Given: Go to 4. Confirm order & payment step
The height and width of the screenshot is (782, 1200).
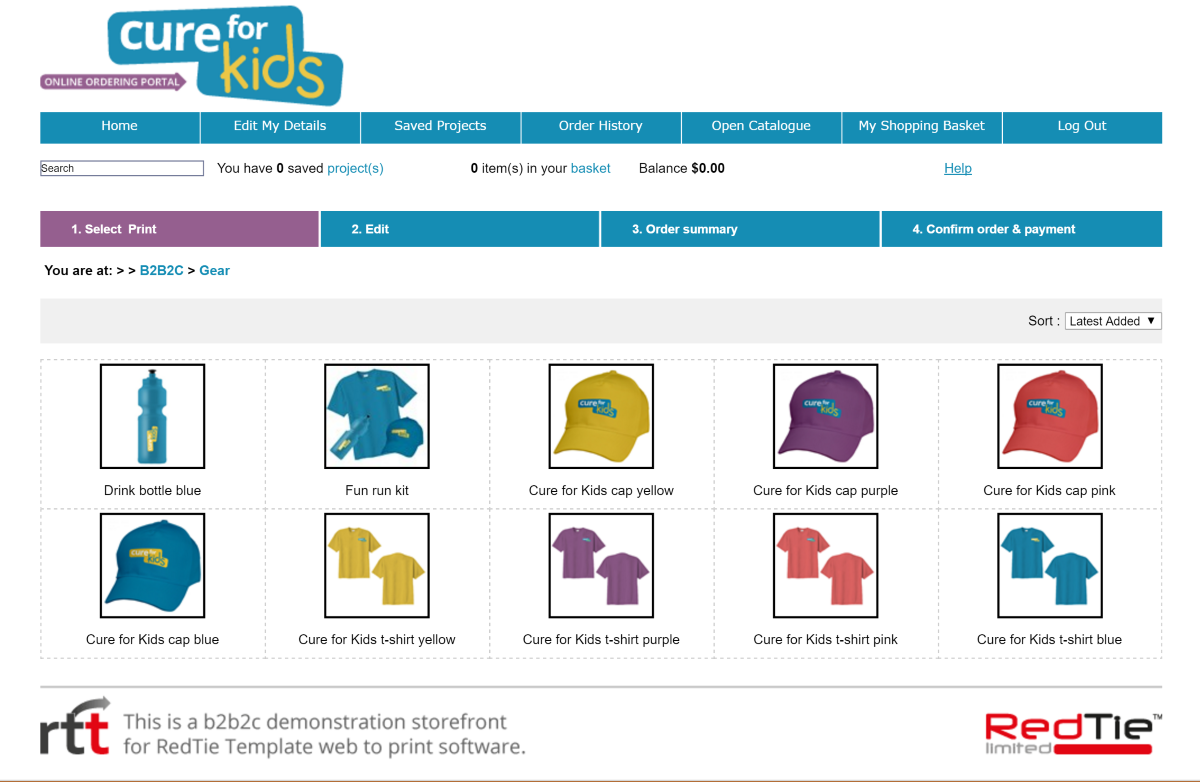Looking at the screenshot, I should click(x=1022, y=229).
